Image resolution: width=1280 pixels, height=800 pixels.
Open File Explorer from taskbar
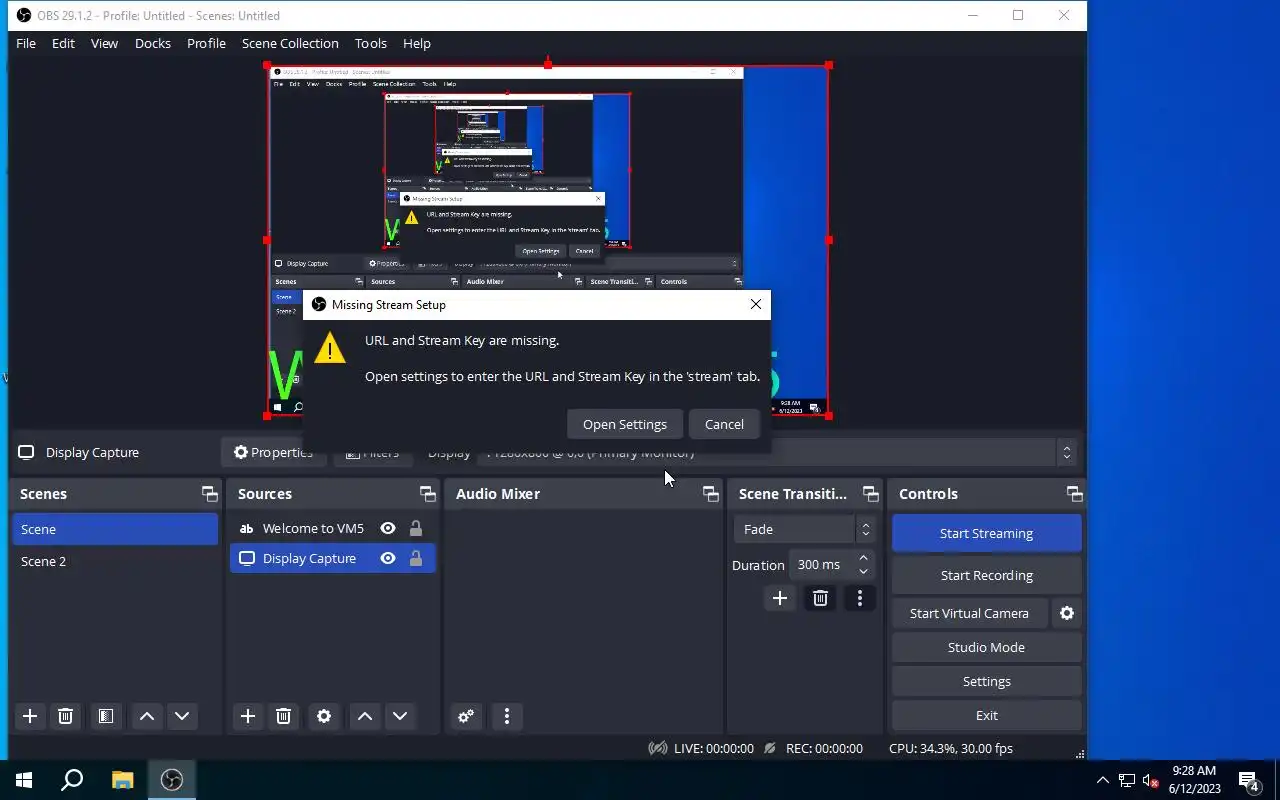(122, 780)
